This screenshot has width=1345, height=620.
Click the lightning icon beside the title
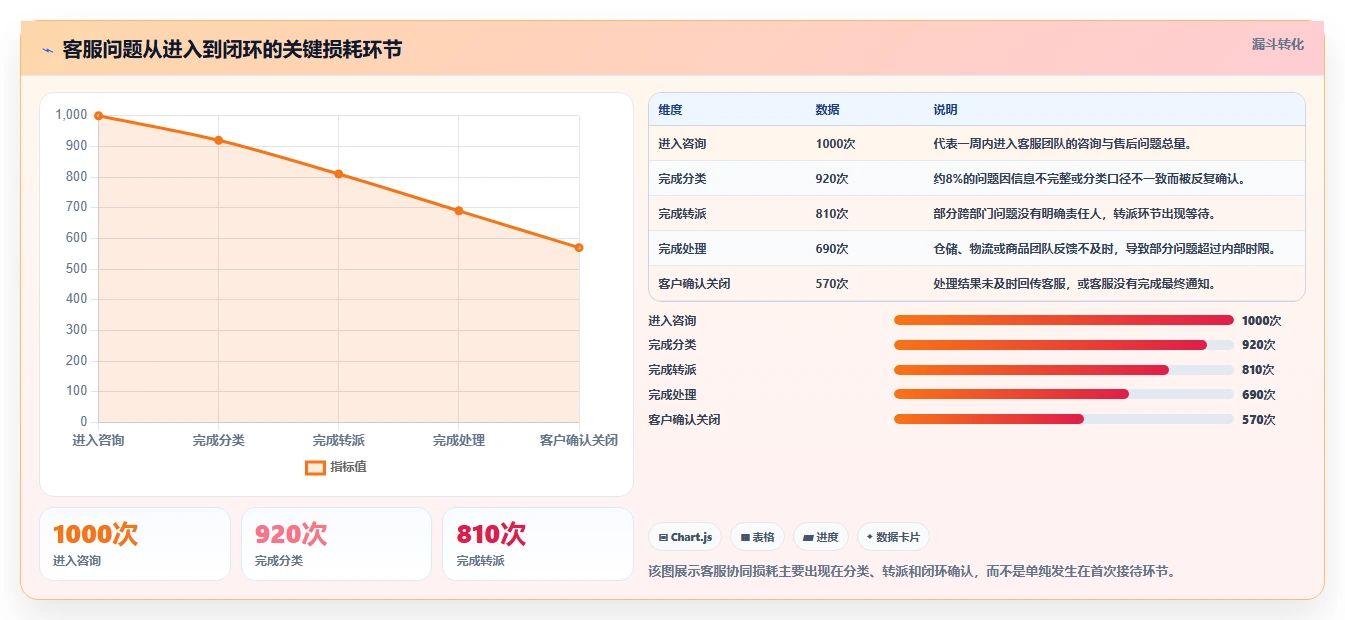pos(47,50)
